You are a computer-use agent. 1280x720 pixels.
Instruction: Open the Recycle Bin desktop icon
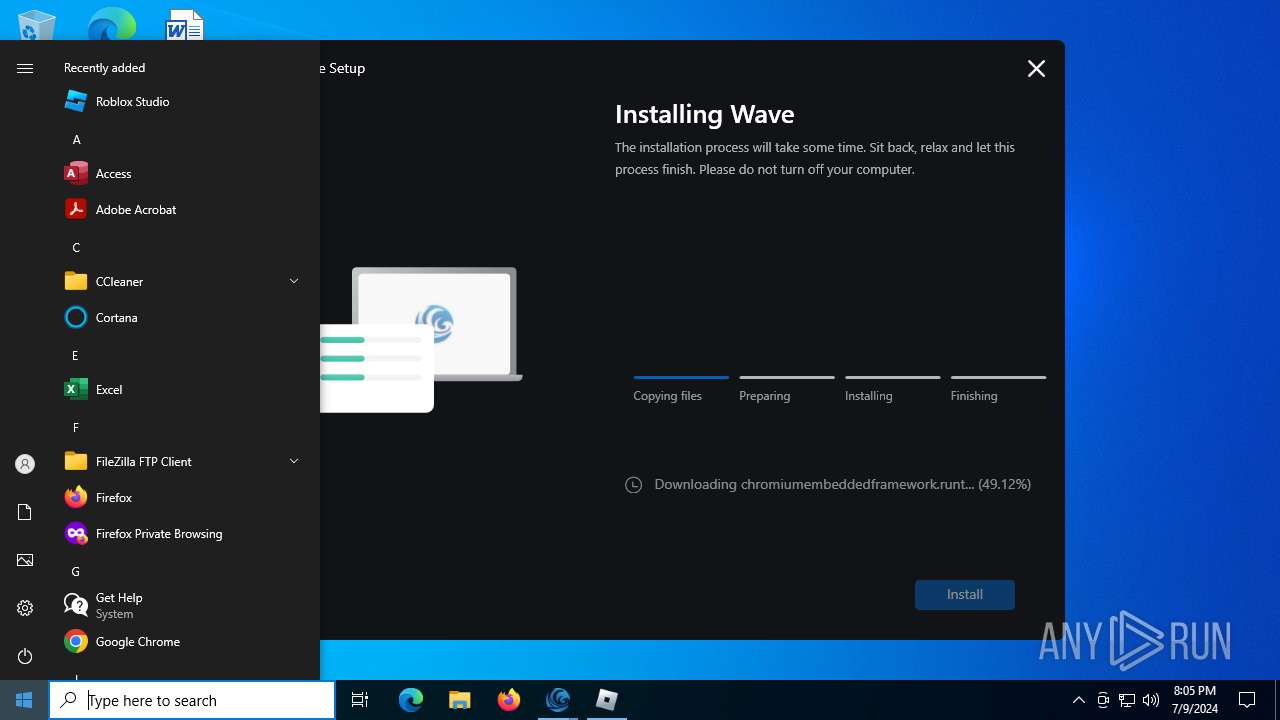pos(37,25)
